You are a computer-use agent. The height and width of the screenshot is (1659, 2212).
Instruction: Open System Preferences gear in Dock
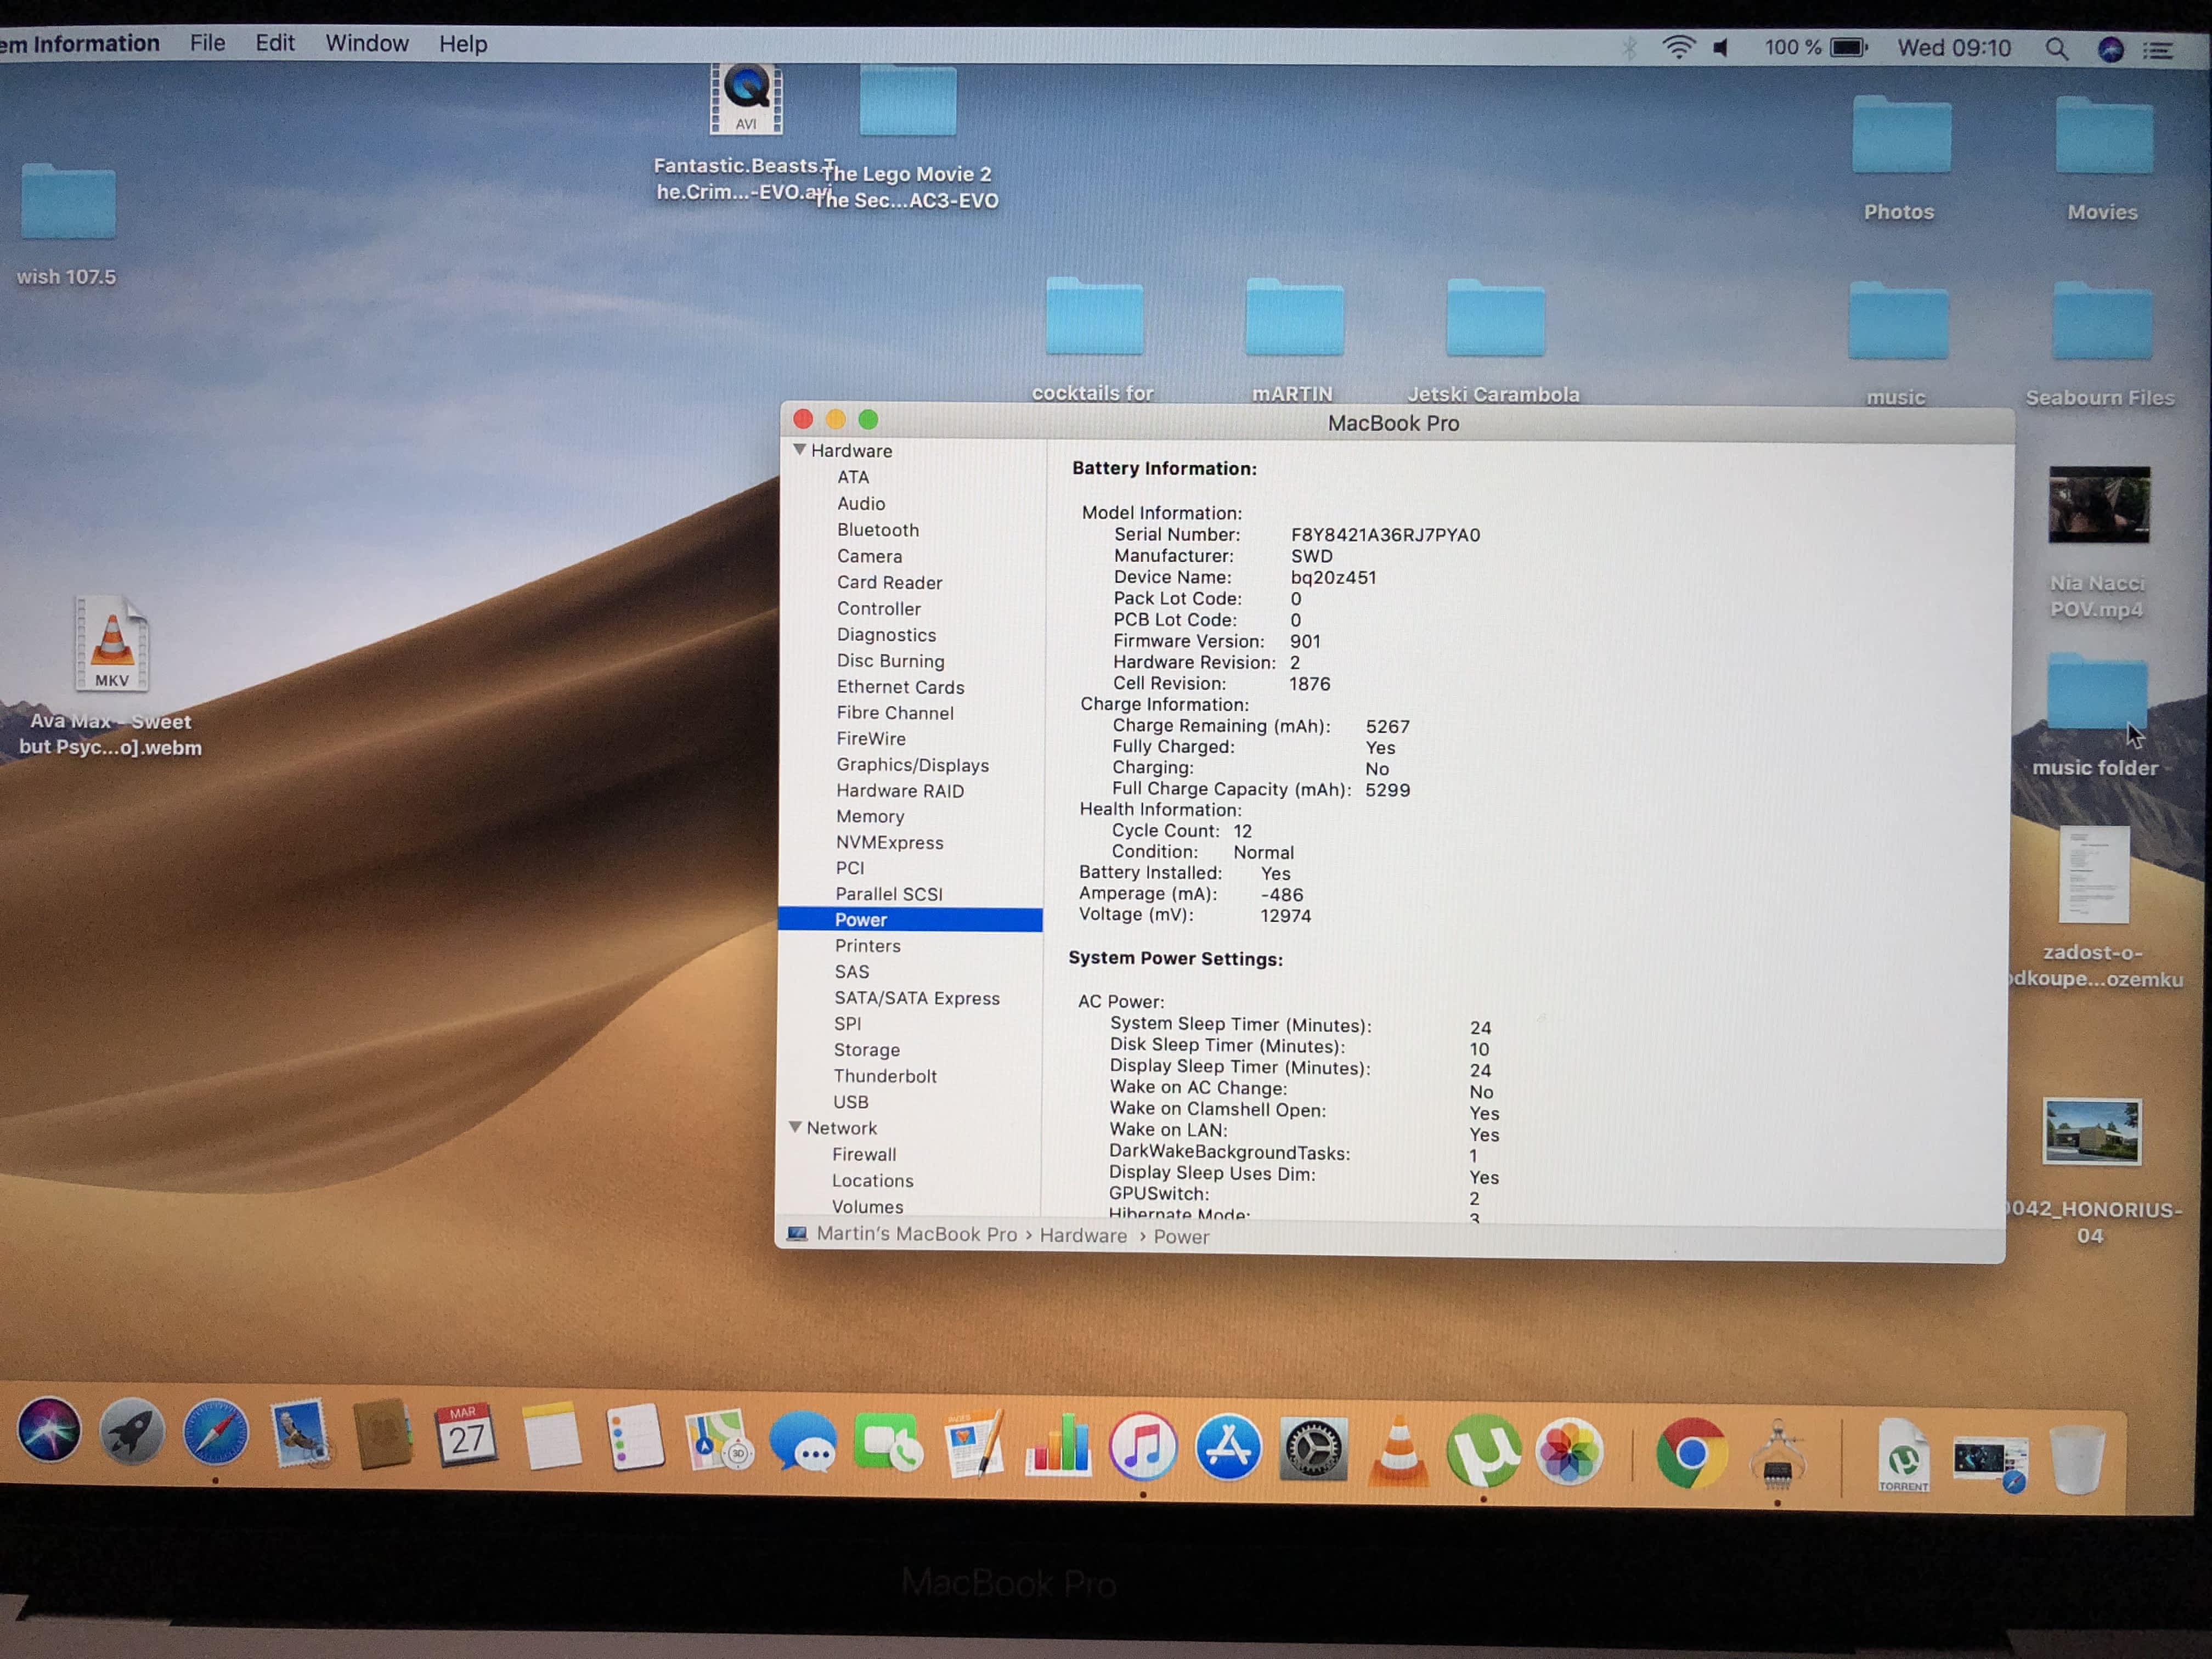pyautogui.click(x=1313, y=1449)
